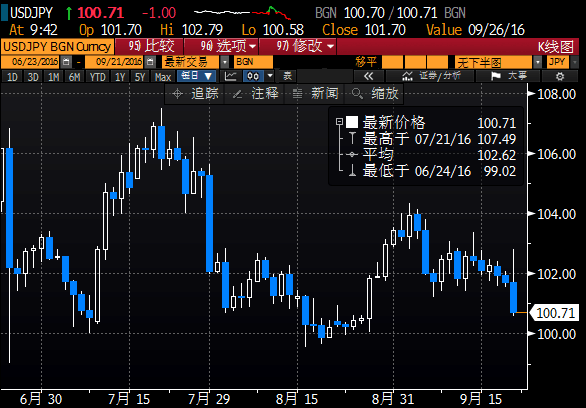
Task: Open the chart settings gear icon
Action: [559, 77]
